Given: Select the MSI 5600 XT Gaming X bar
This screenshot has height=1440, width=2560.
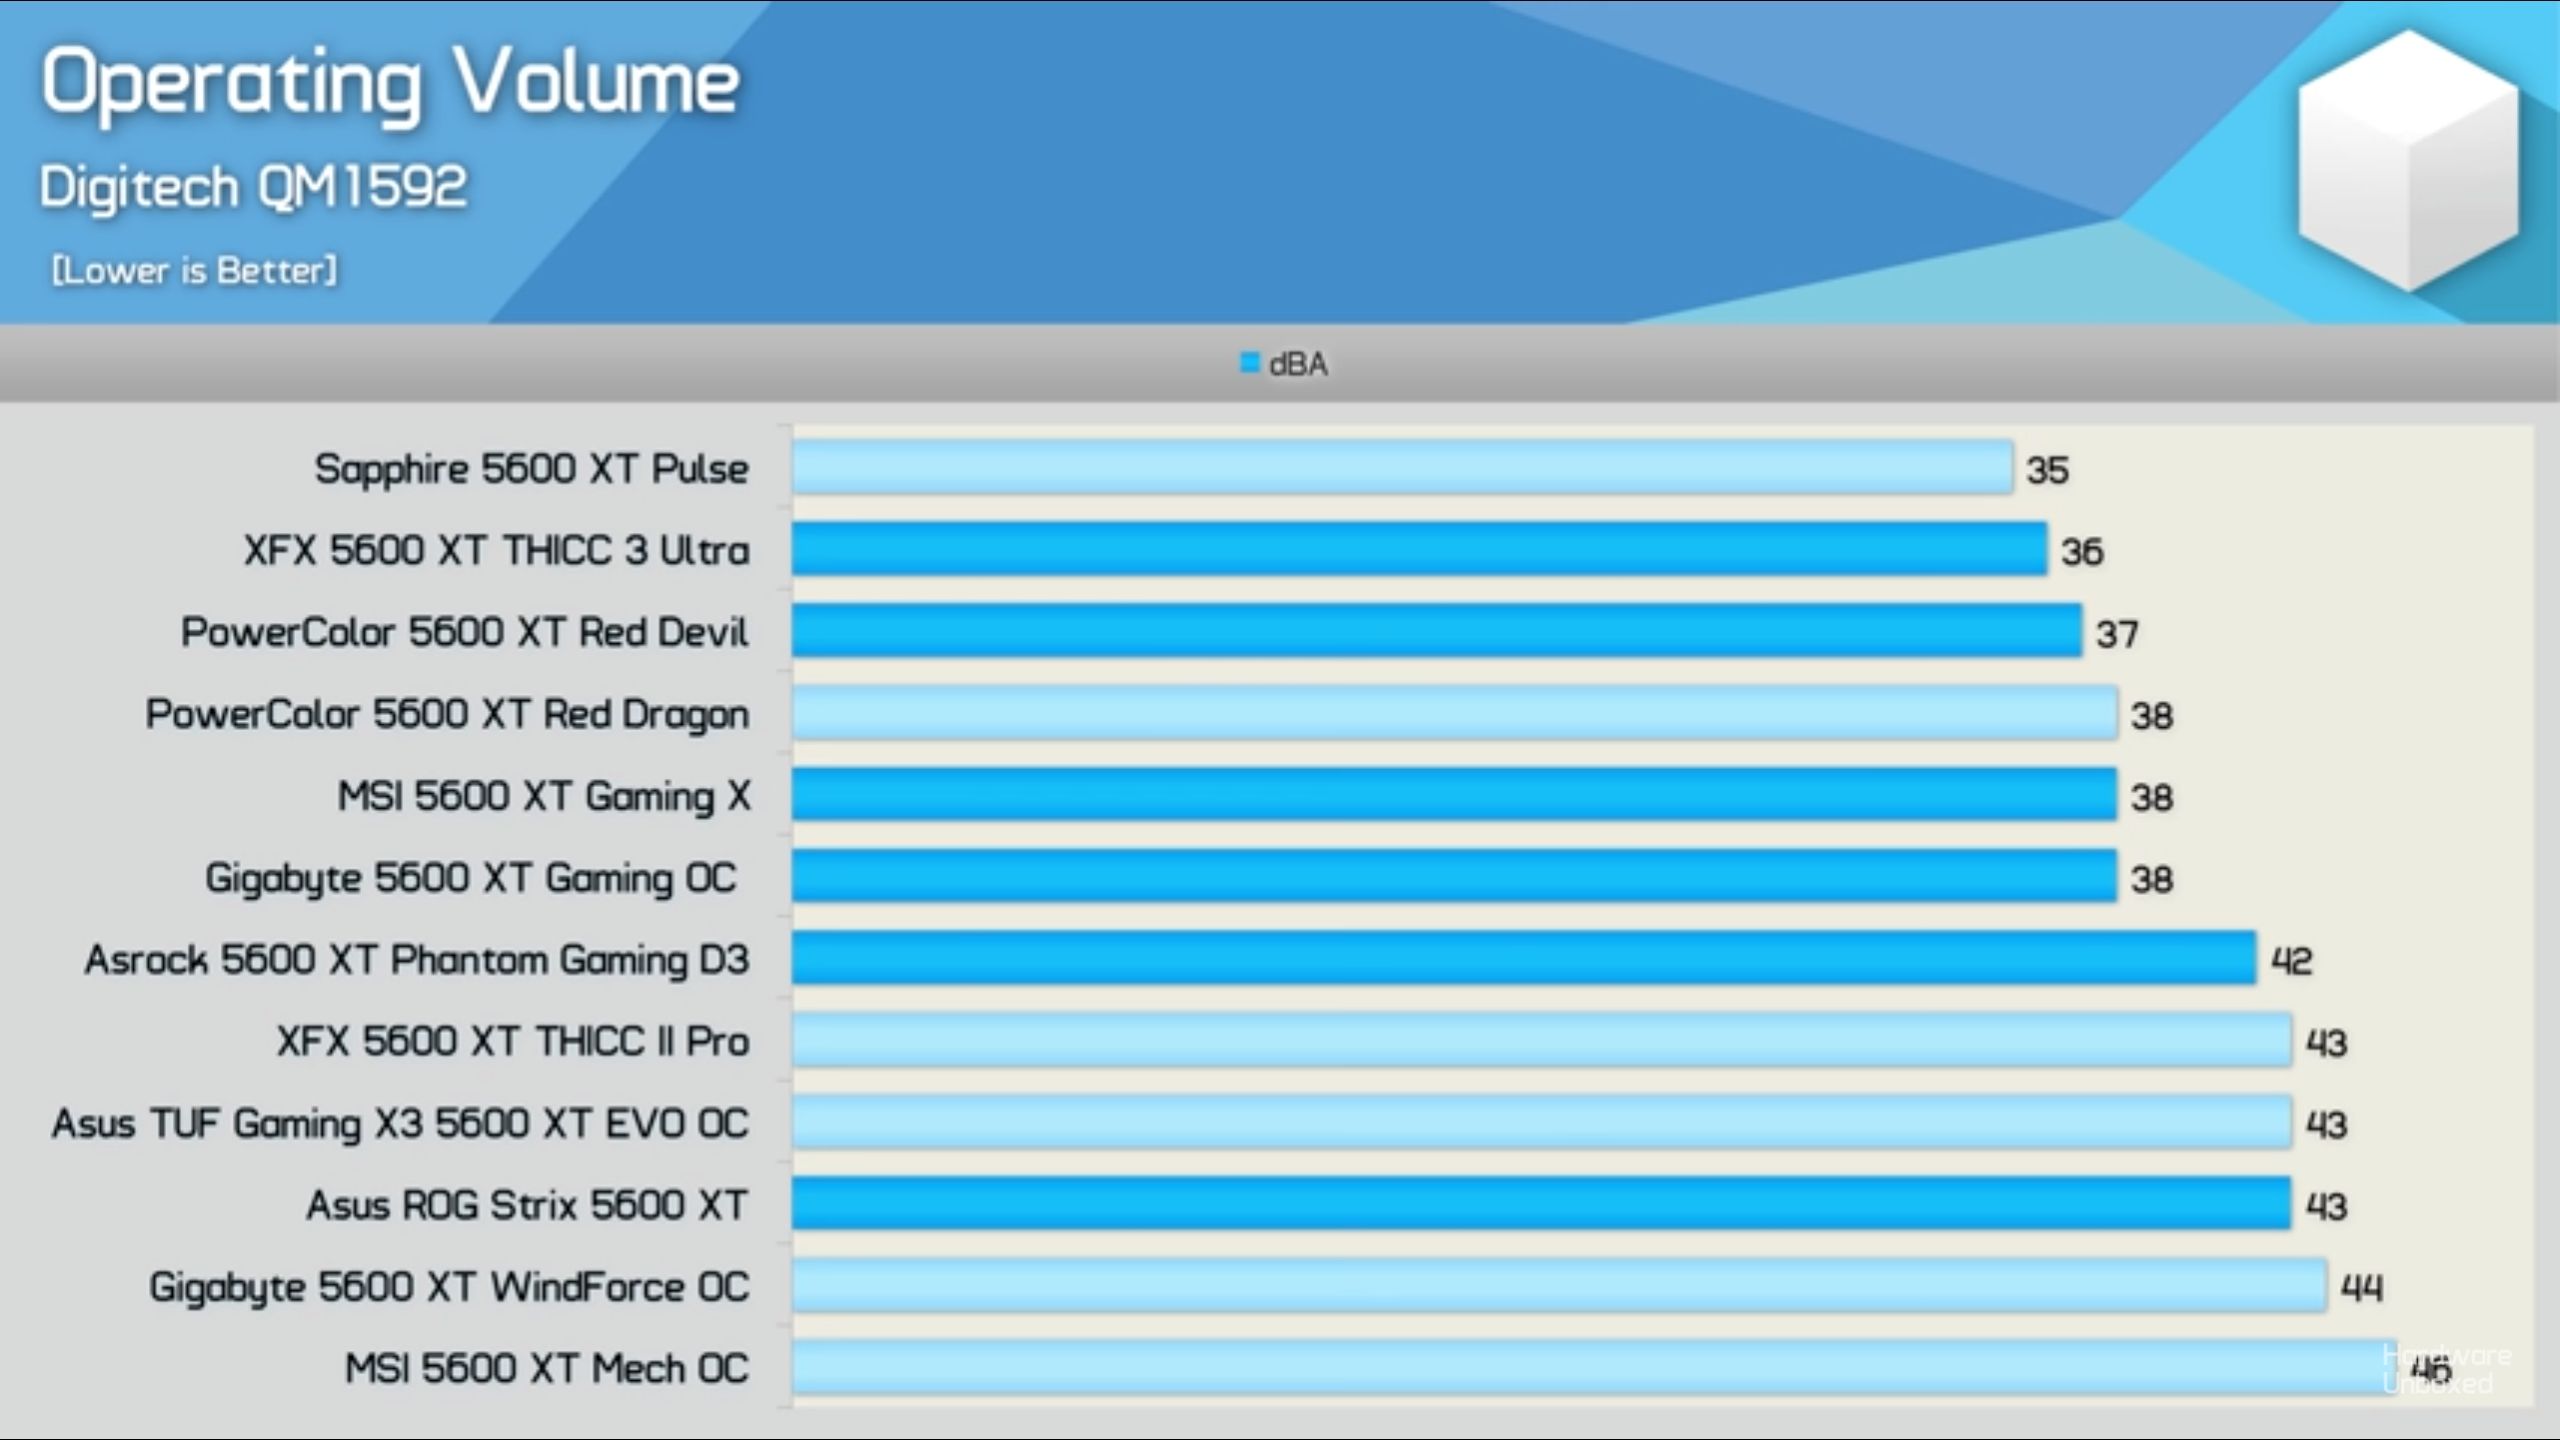Looking at the screenshot, I should tap(1453, 795).
